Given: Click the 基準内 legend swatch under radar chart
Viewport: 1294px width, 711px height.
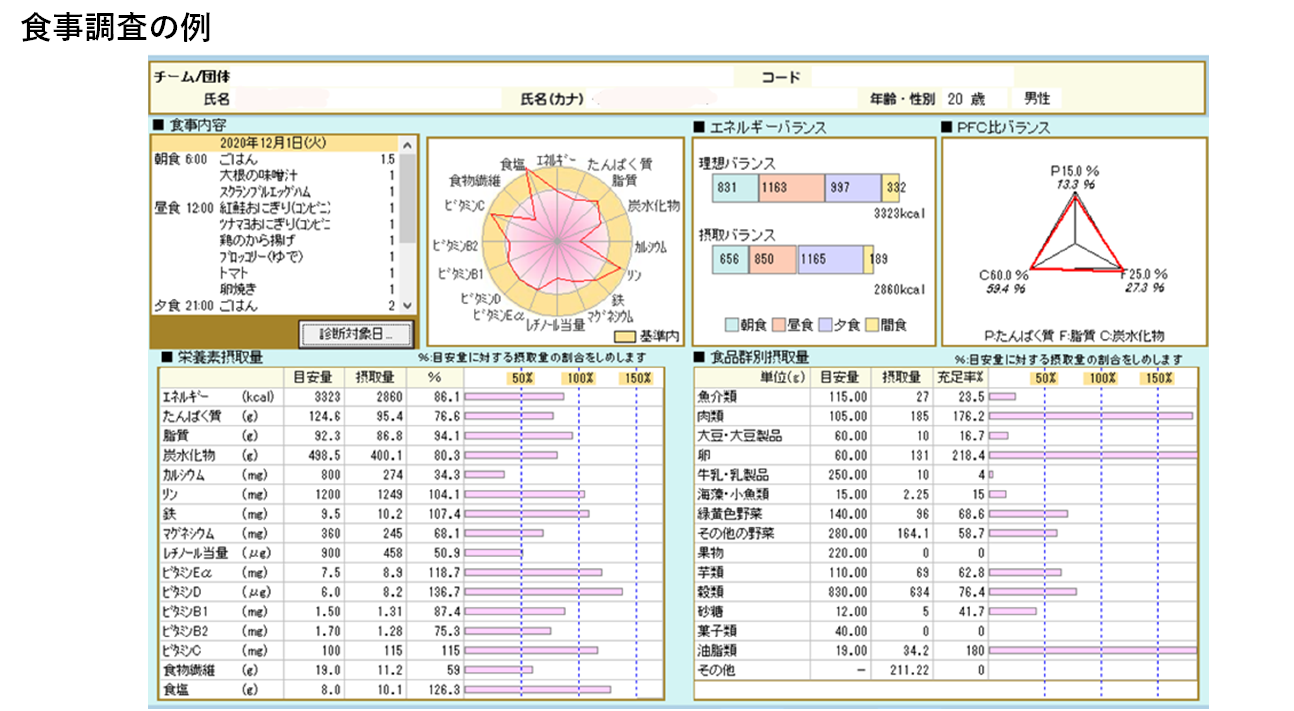Looking at the screenshot, I should pyautogui.click(x=626, y=336).
